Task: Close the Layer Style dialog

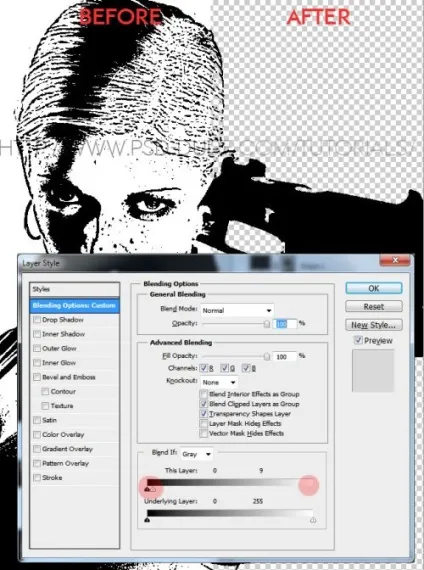Action: pyautogui.click(x=395, y=260)
